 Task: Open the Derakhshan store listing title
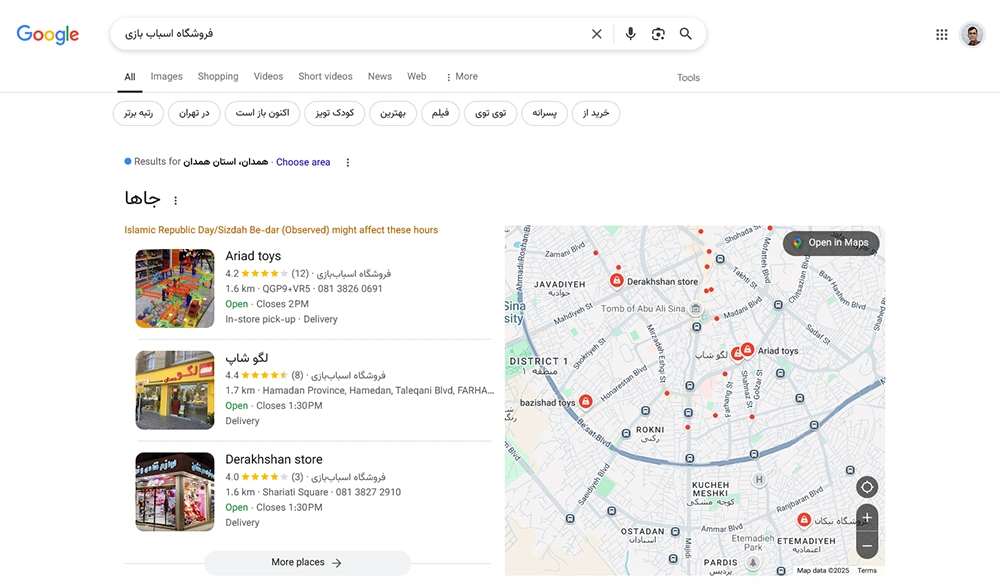coord(274,459)
